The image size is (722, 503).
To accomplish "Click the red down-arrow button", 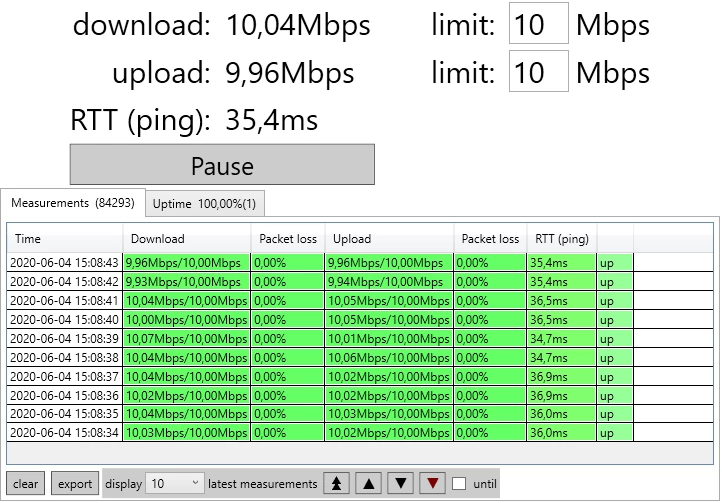I will click(x=432, y=483).
